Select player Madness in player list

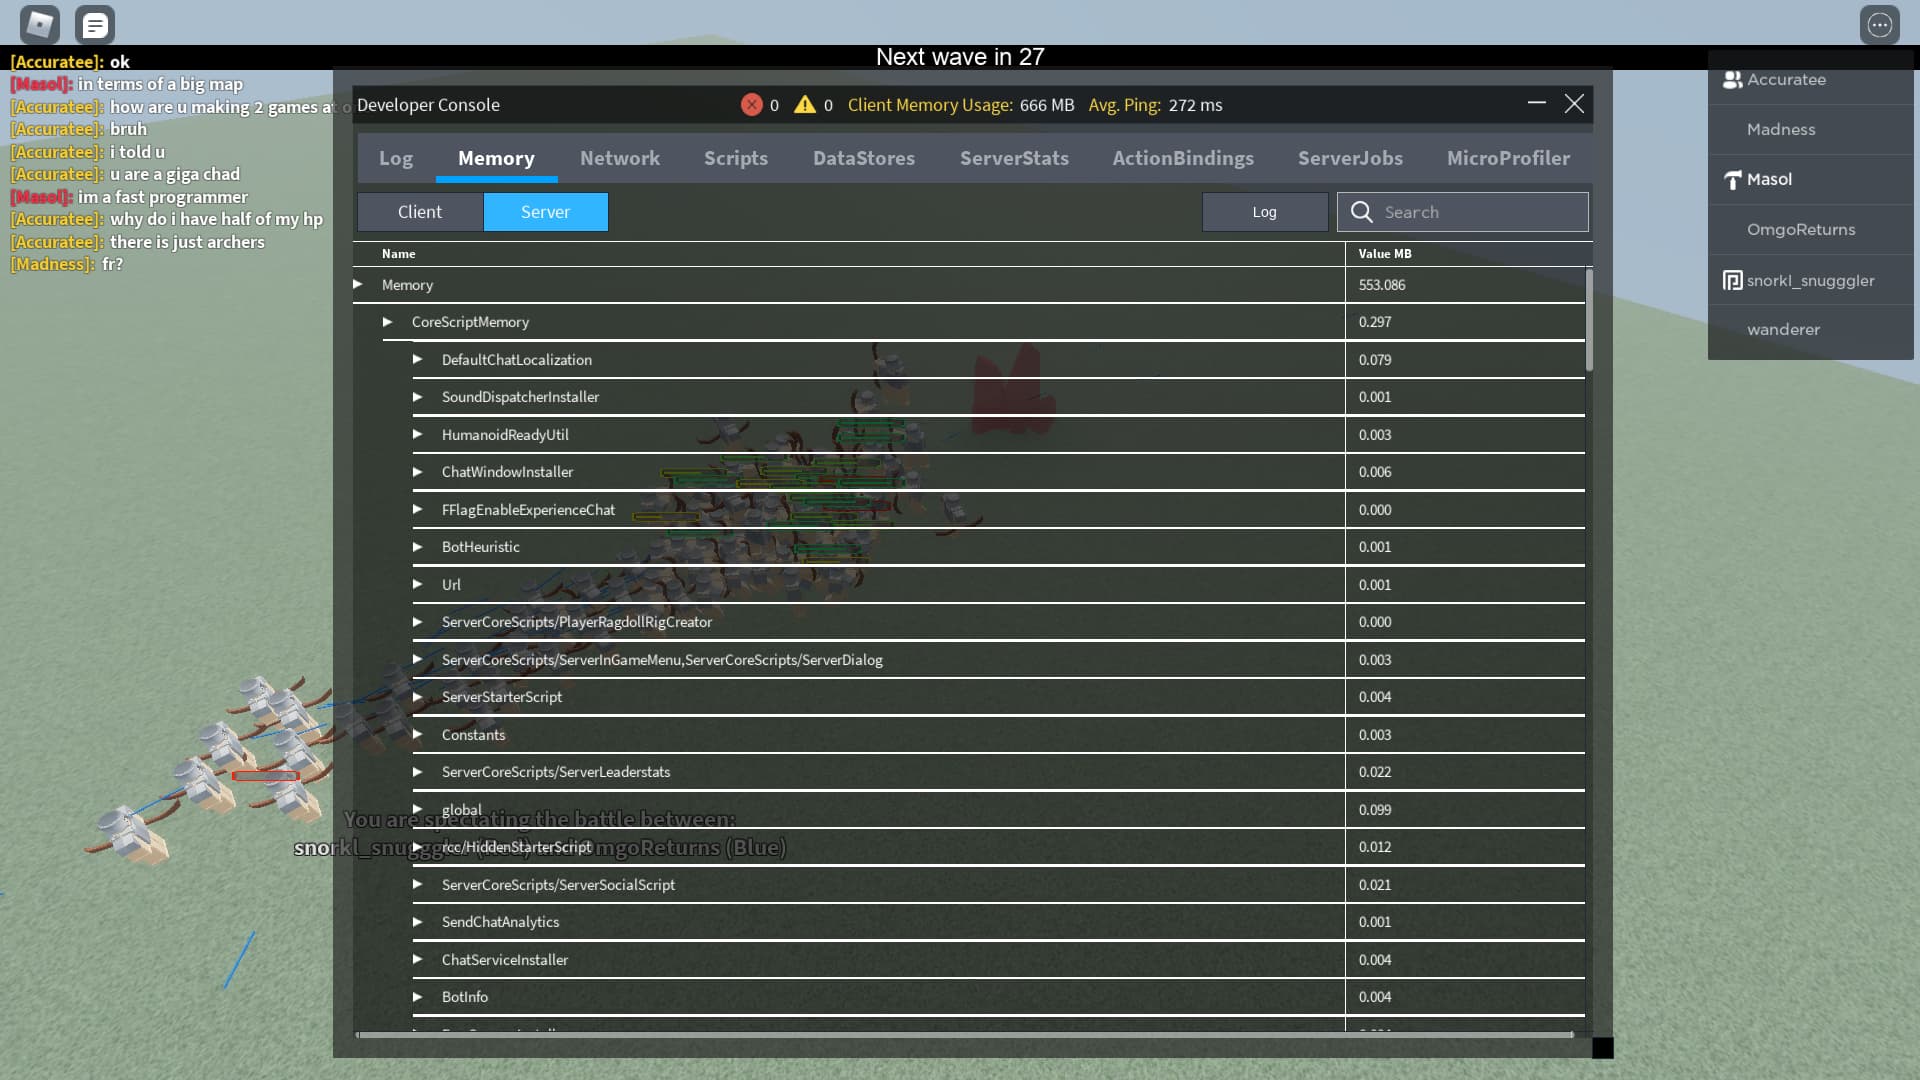(x=1811, y=130)
